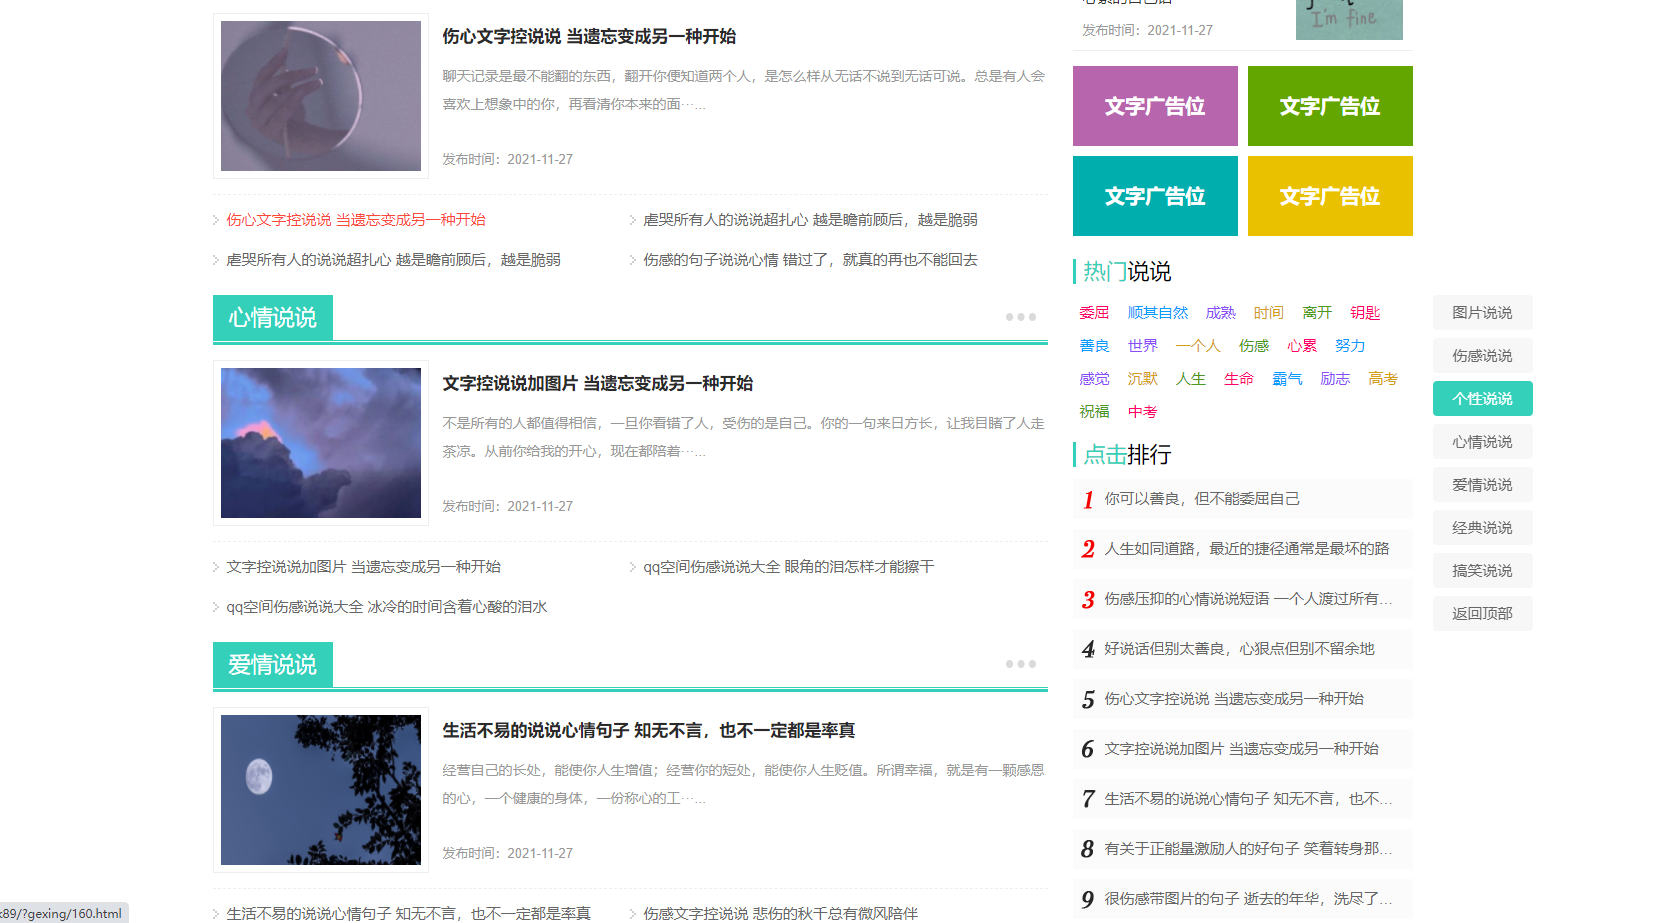Open the more dots icon beside 心情说说

click(x=1020, y=317)
